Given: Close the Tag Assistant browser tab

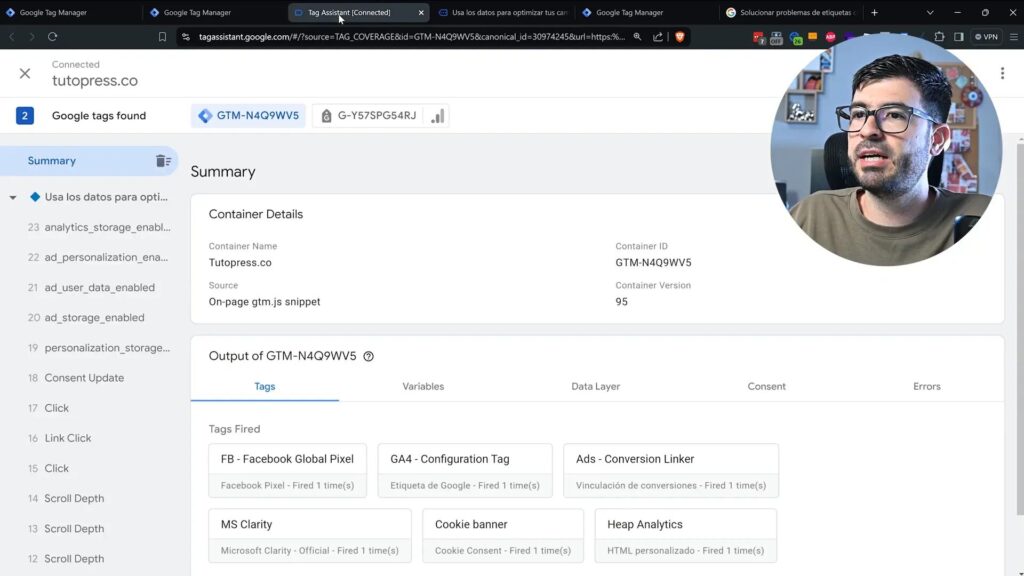Looking at the screenshot, I should 421,12.
